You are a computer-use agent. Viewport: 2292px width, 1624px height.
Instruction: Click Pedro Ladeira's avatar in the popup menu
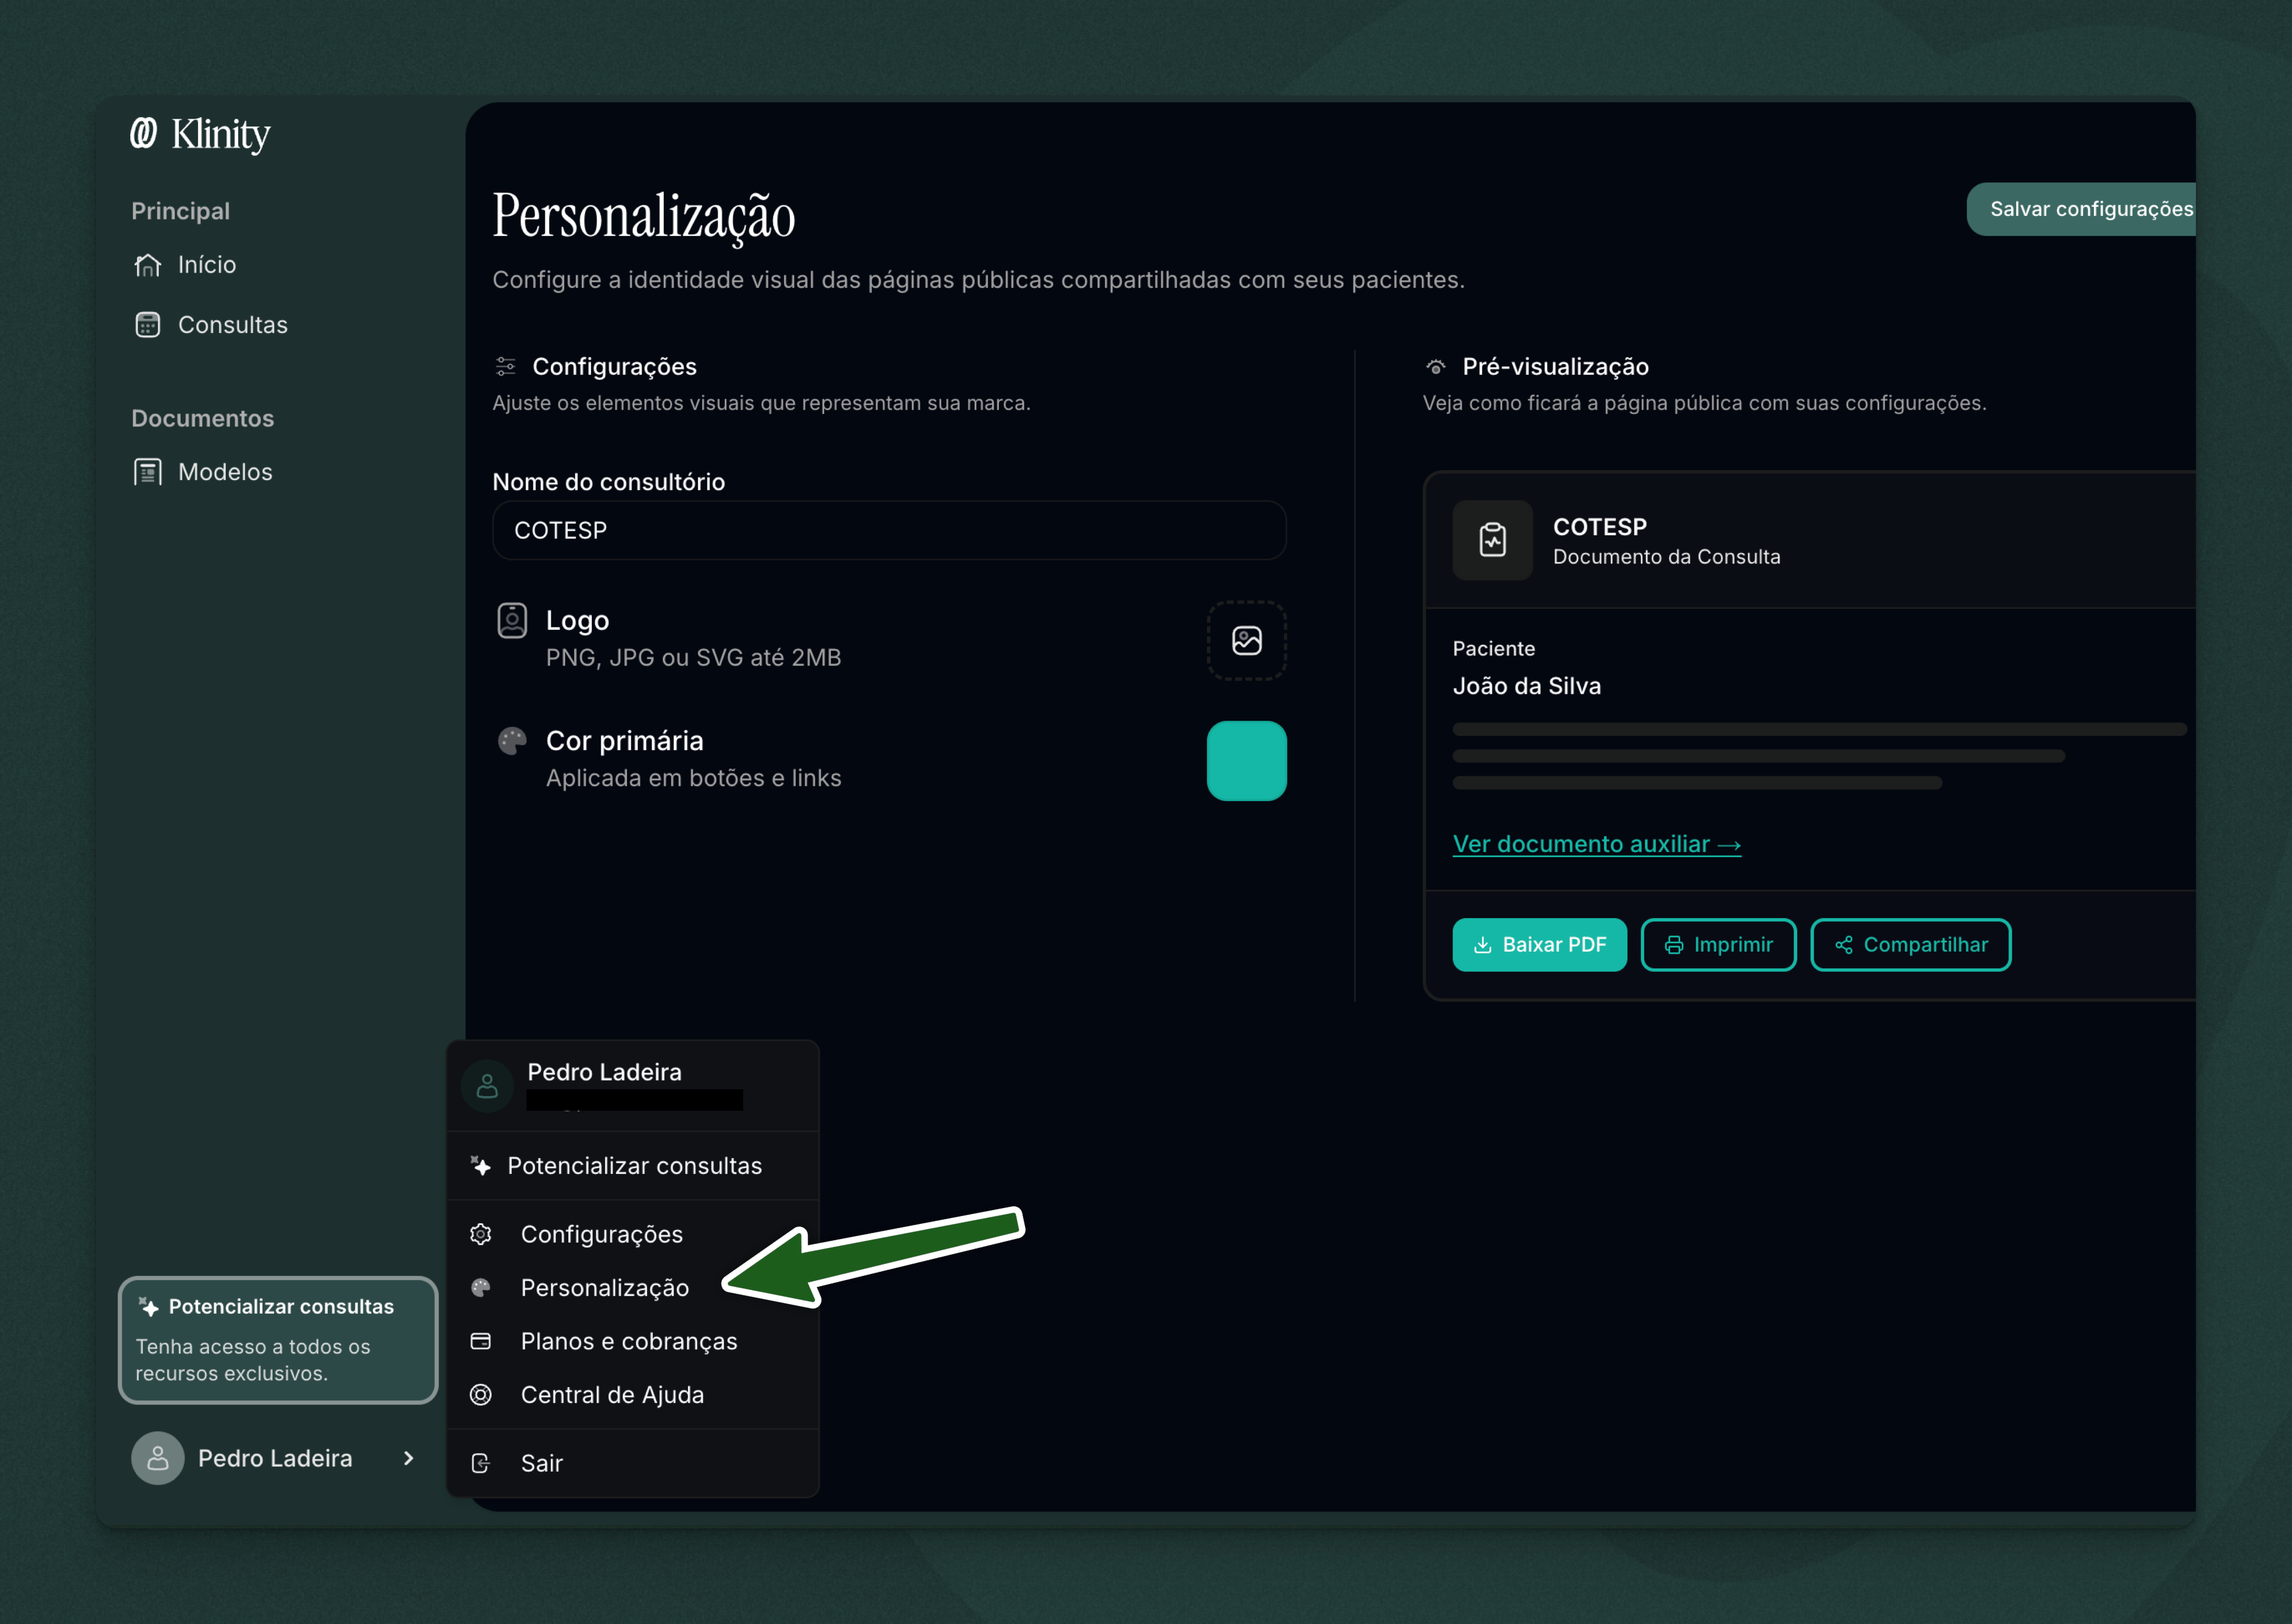(487, 1085)
